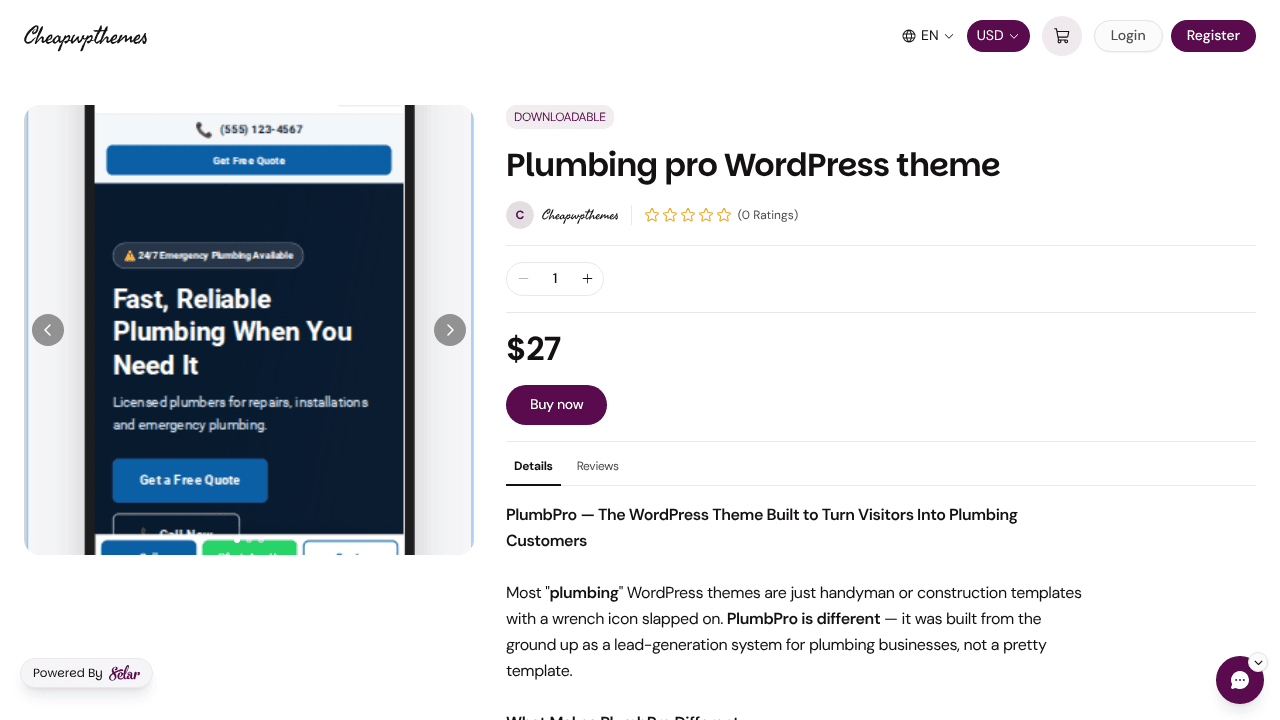Open the shopping cart icon
This screenshot has height=720, width=1280.
1062,36
